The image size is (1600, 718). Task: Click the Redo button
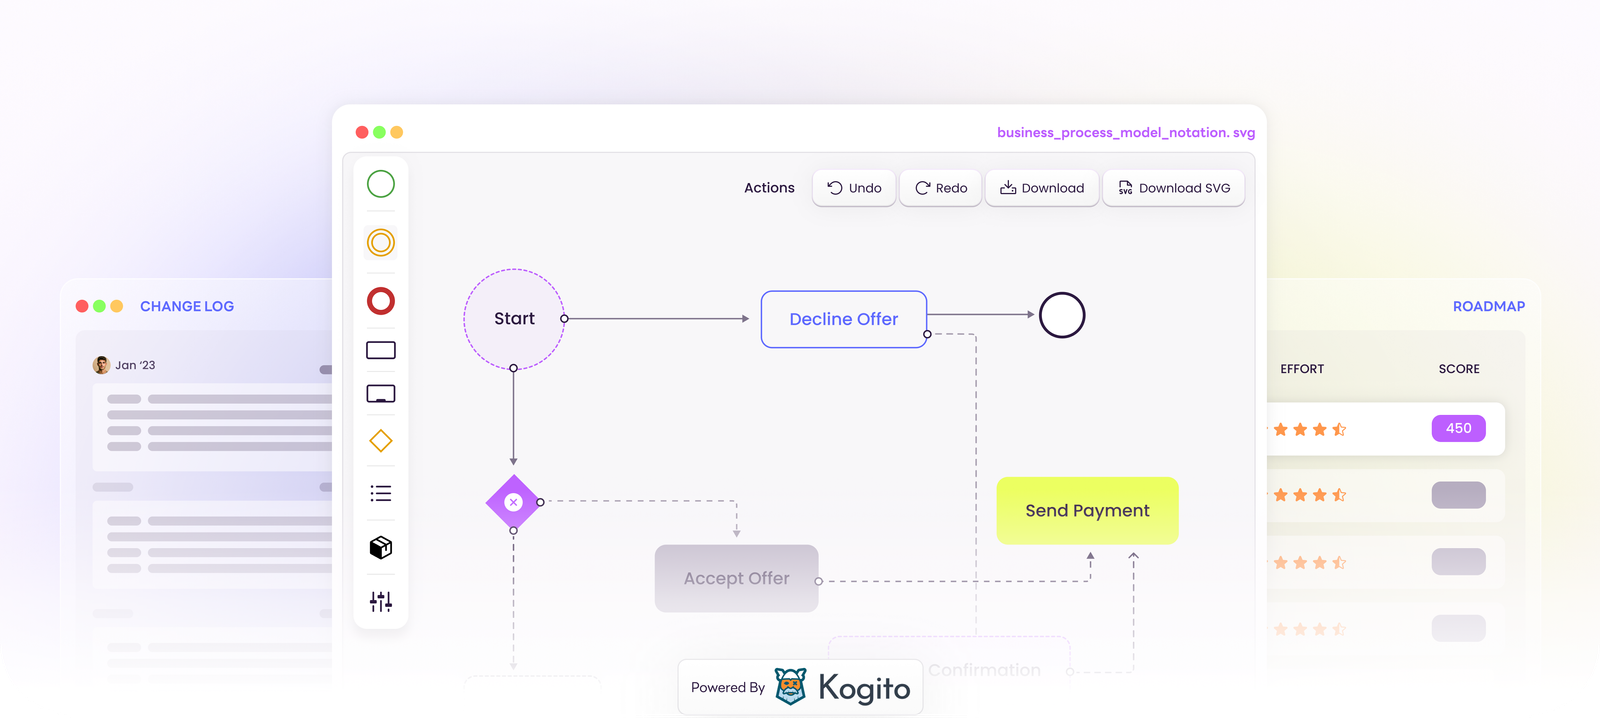click(x=941, y=188)
